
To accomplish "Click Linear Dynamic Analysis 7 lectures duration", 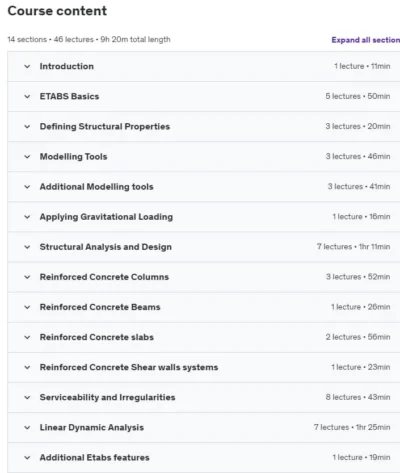I will [352, 427].
